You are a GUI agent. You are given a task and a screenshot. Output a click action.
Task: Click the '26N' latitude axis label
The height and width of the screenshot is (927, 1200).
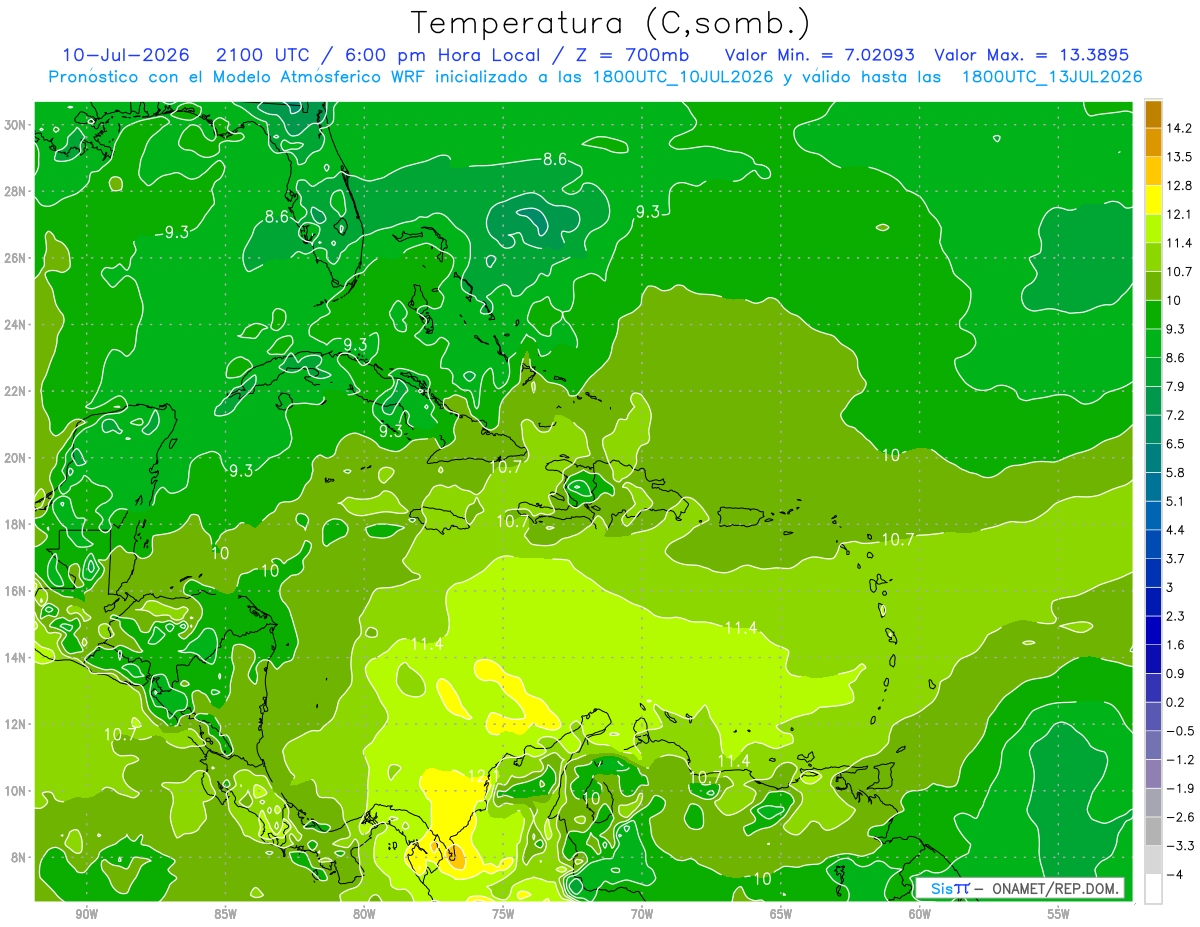coord(17,258)
